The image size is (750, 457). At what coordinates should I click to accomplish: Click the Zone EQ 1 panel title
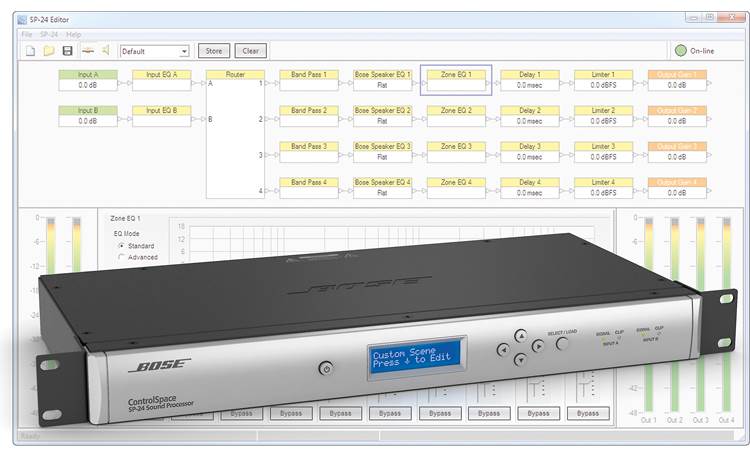[125, 218]
